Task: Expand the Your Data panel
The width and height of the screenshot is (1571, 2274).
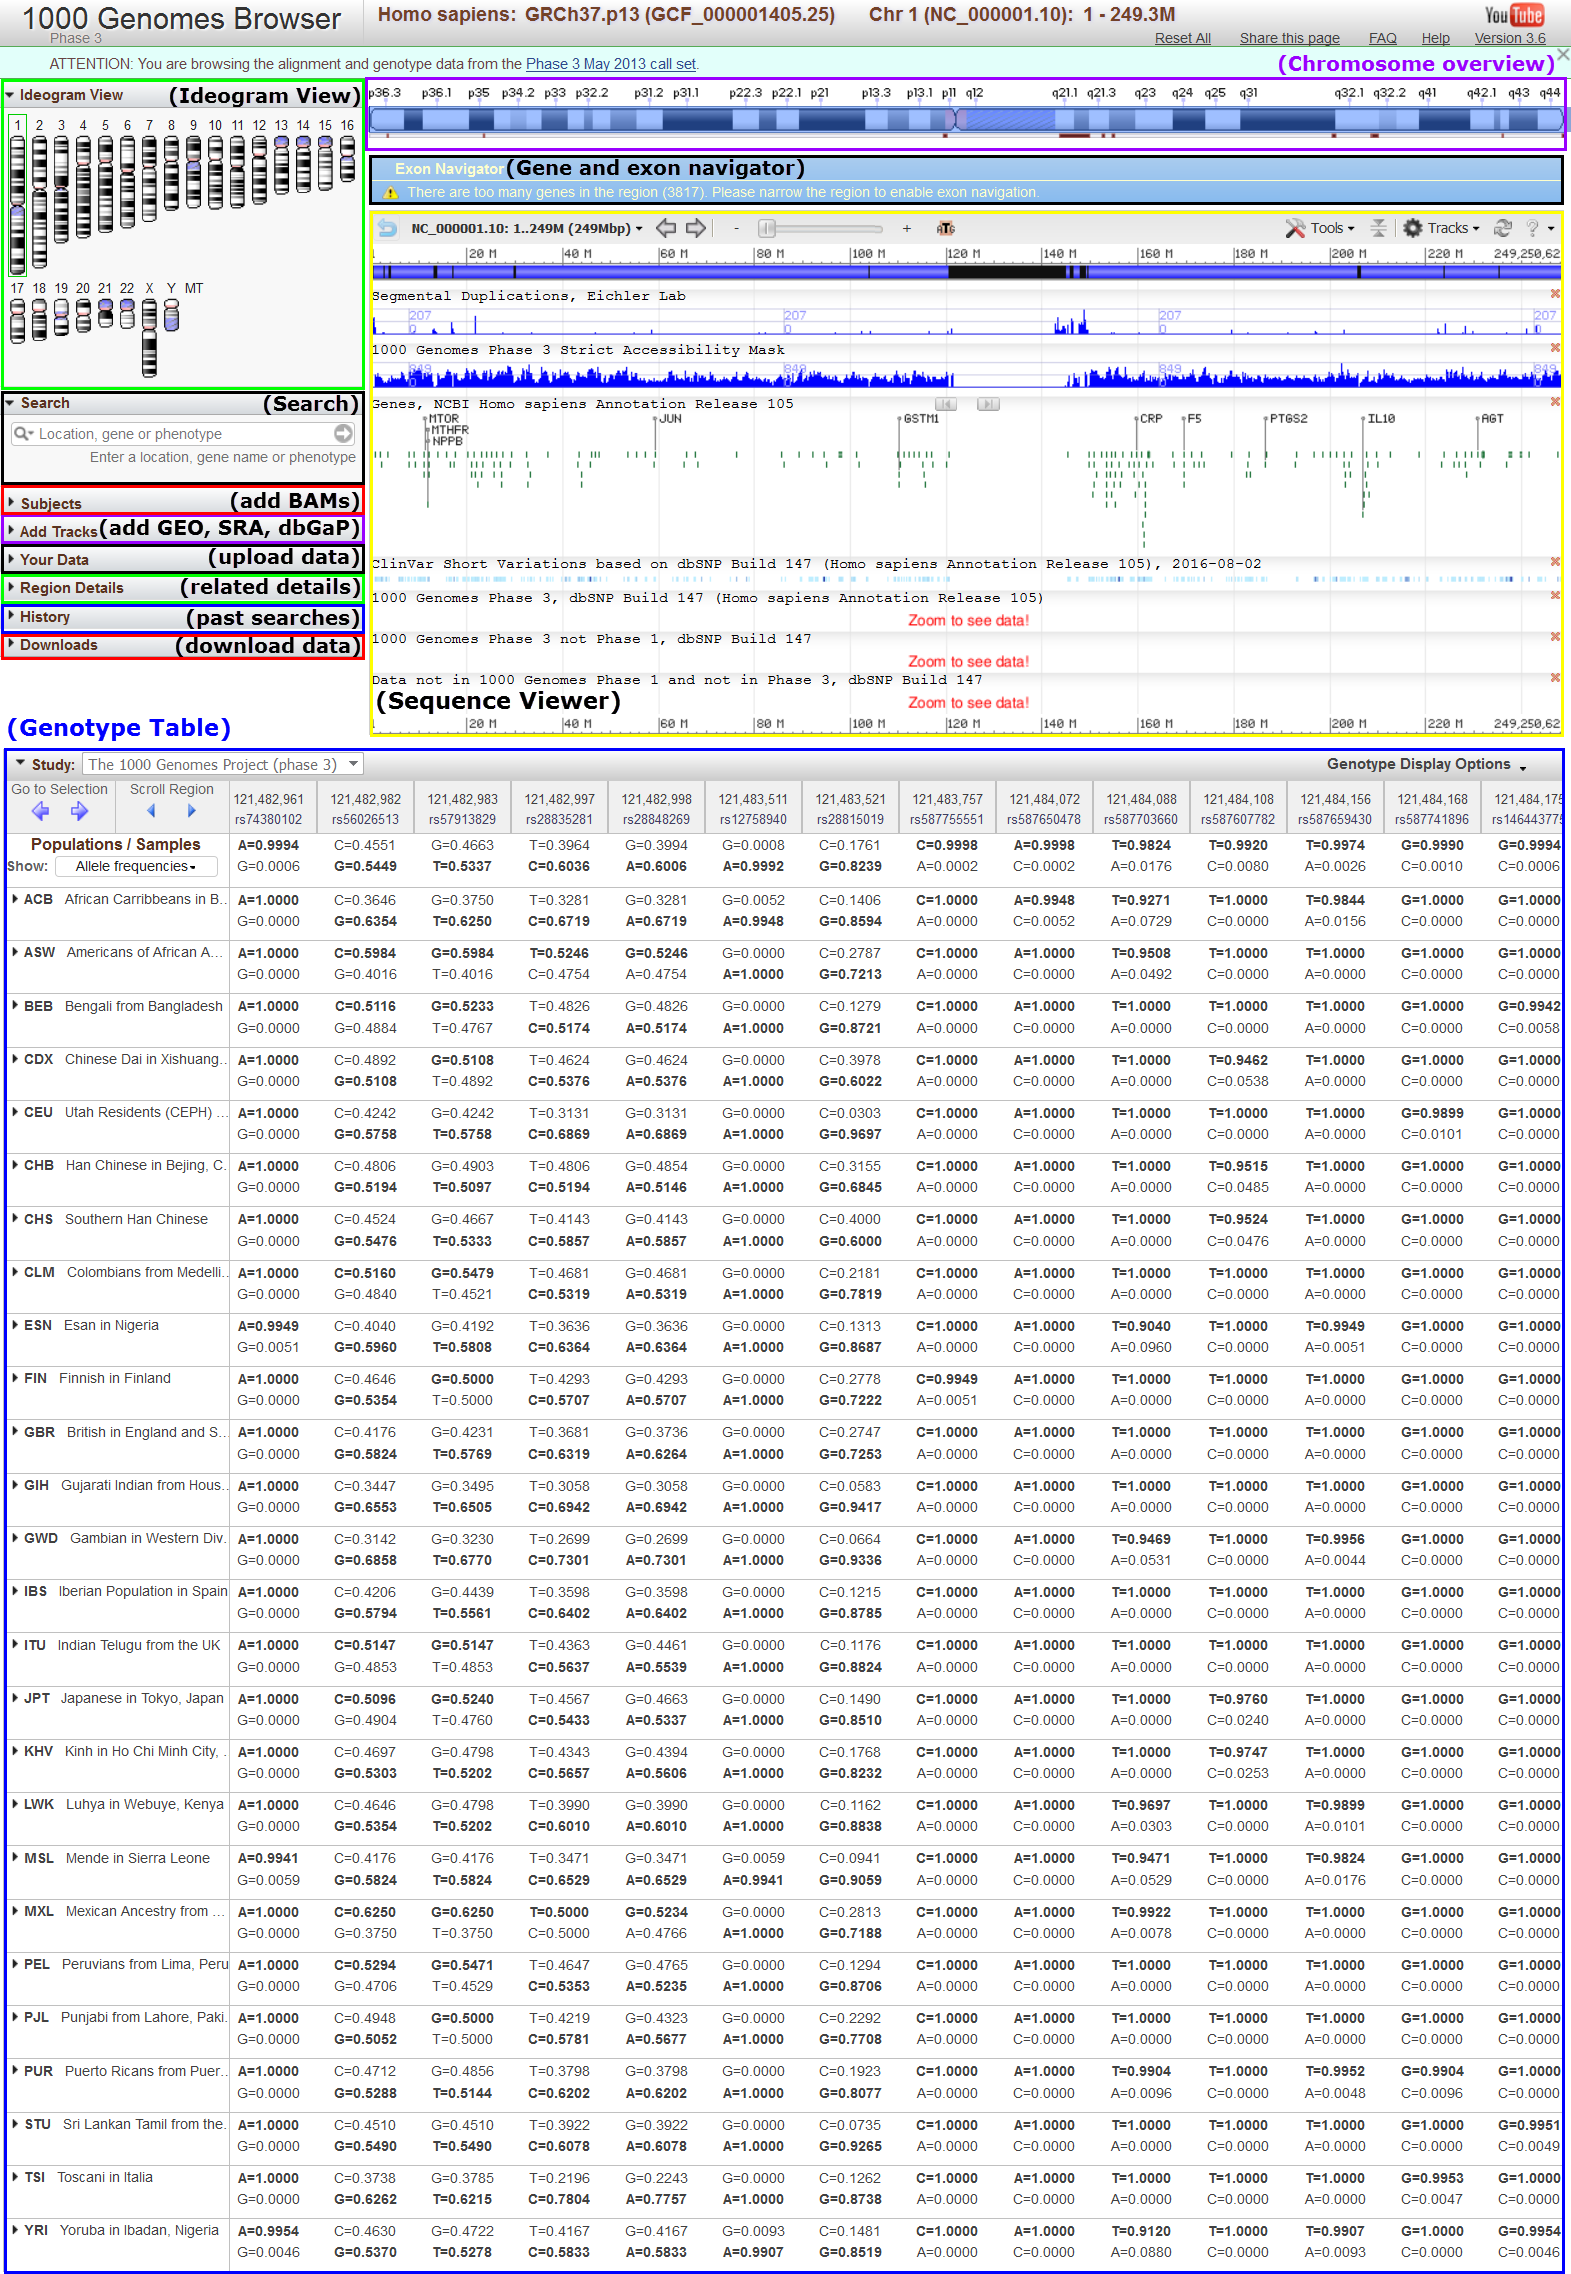Action: click(11, 559)
